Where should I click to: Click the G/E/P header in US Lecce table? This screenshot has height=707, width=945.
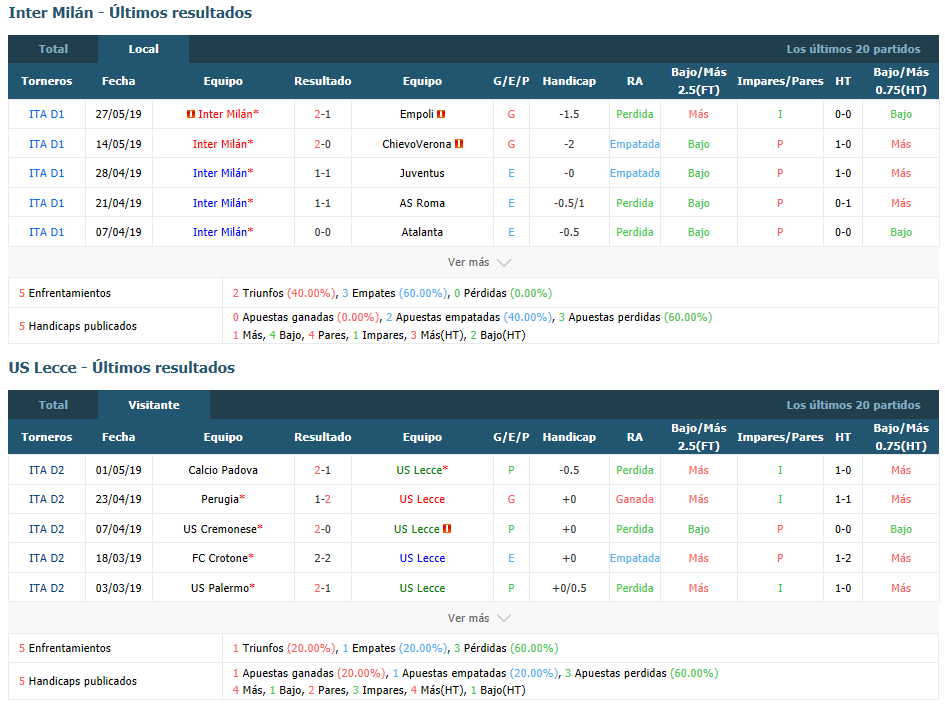pyautogui.click(x=511, y=437)
